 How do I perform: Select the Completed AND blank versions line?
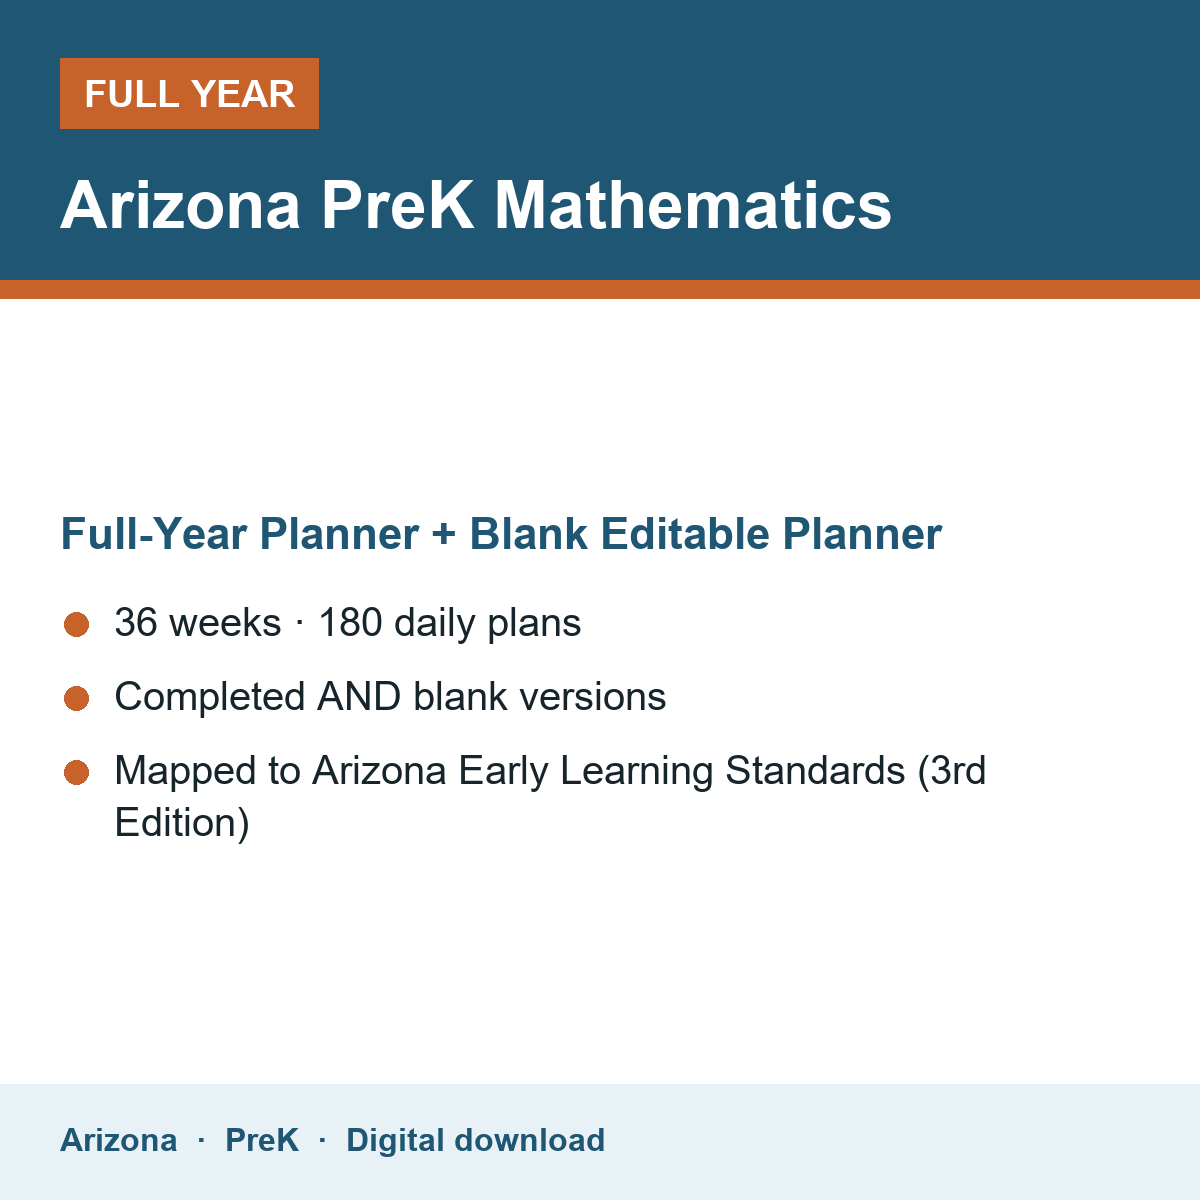[390, 697]
